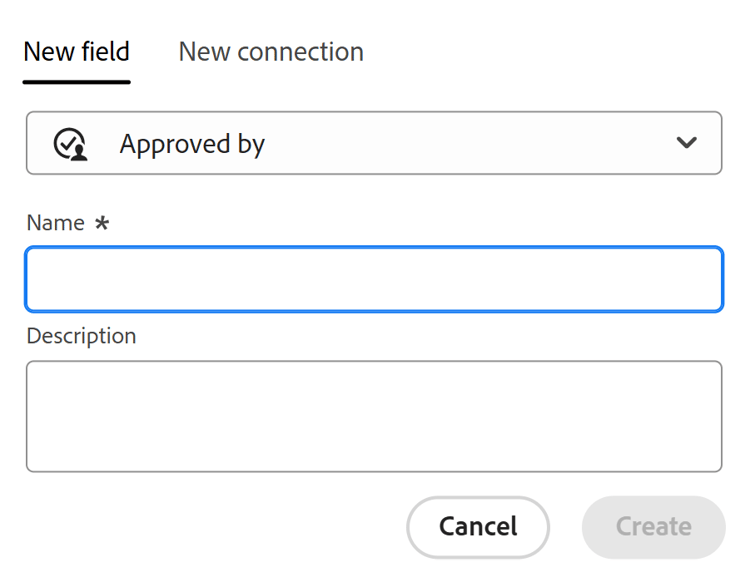Click the Description field label

click(81, 336)
